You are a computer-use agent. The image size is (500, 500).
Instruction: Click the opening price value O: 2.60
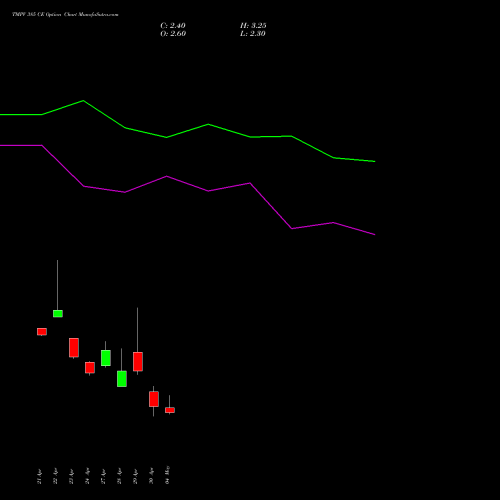173,34
